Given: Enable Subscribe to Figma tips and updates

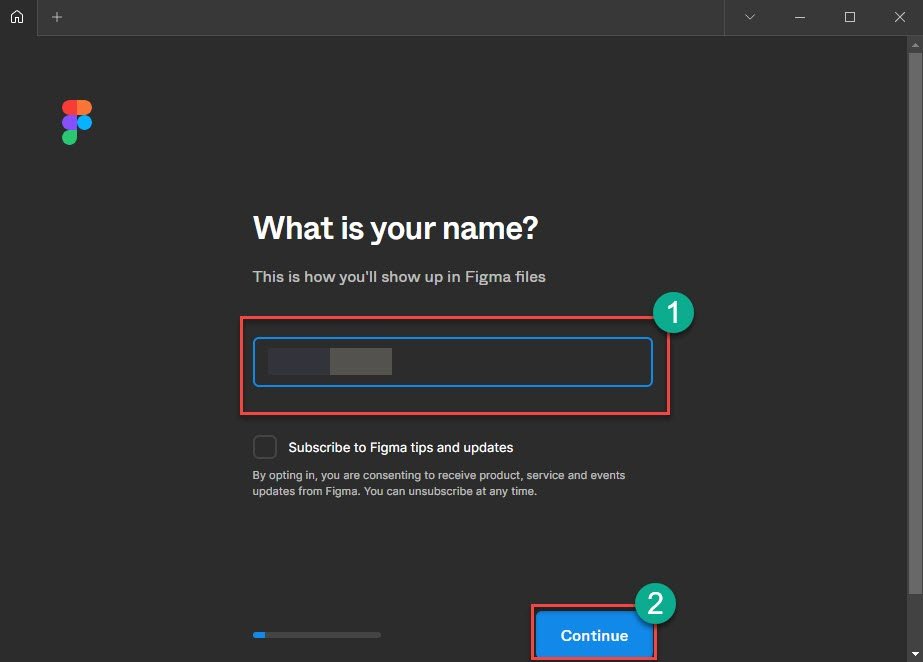Looking at the screenshot, I should click(x=265, y=447).
